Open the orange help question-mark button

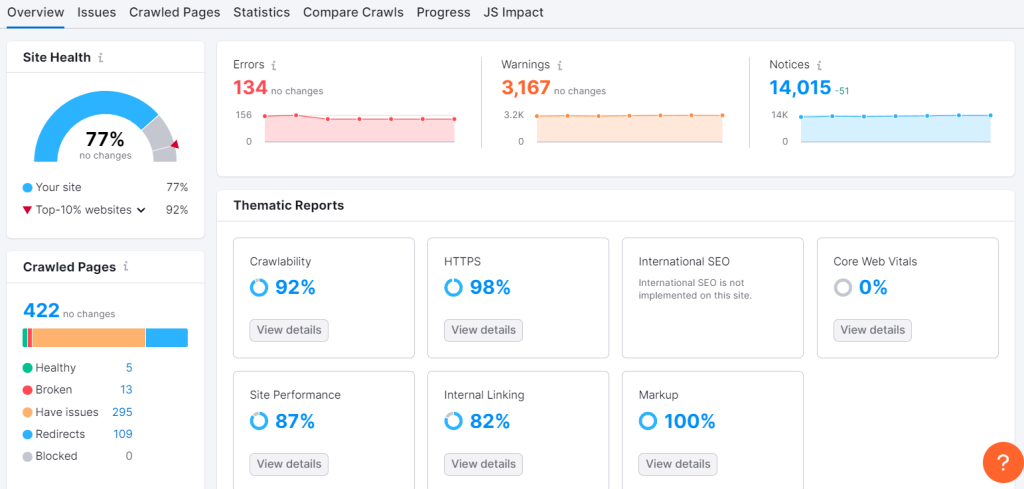[1003, 462]
